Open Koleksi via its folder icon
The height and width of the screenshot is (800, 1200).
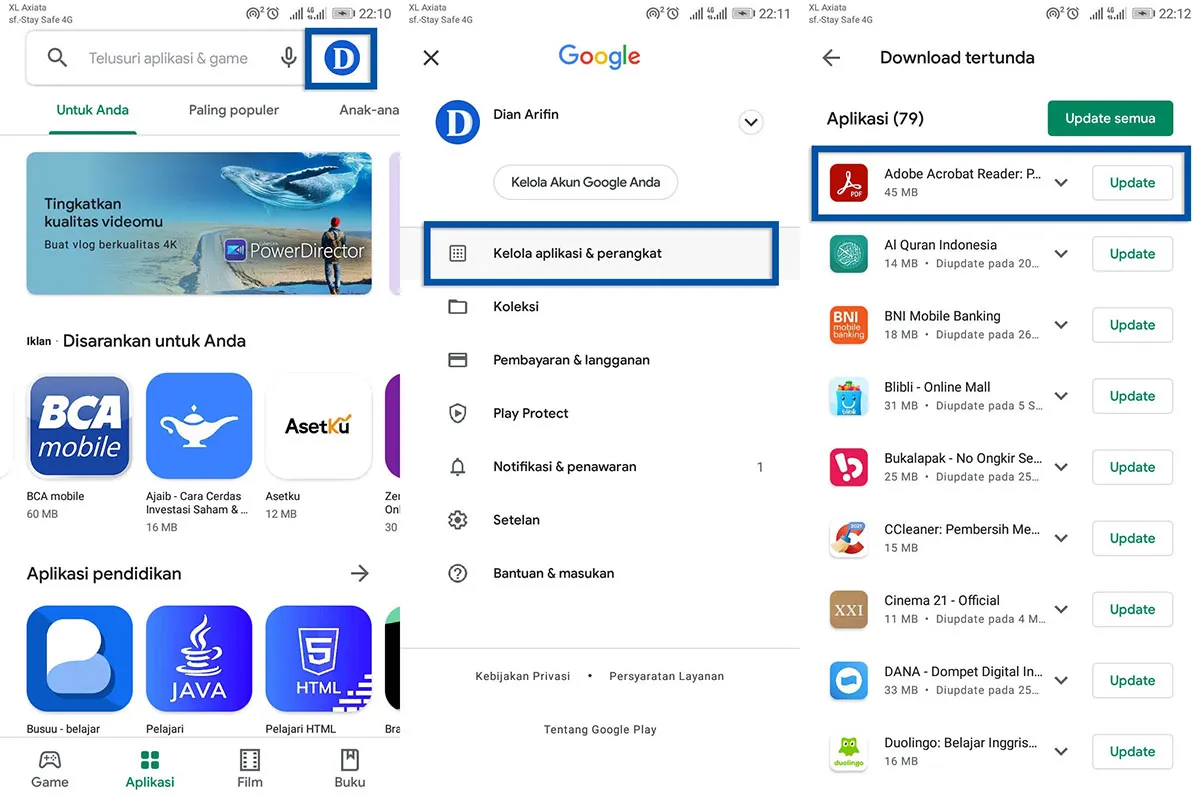coord(457,306)
